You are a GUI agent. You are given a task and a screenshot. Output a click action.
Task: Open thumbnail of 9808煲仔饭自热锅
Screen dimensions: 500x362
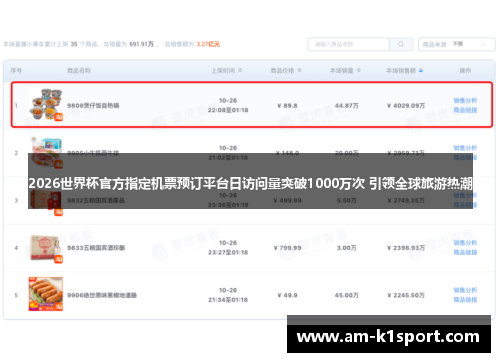coord(46,104)
